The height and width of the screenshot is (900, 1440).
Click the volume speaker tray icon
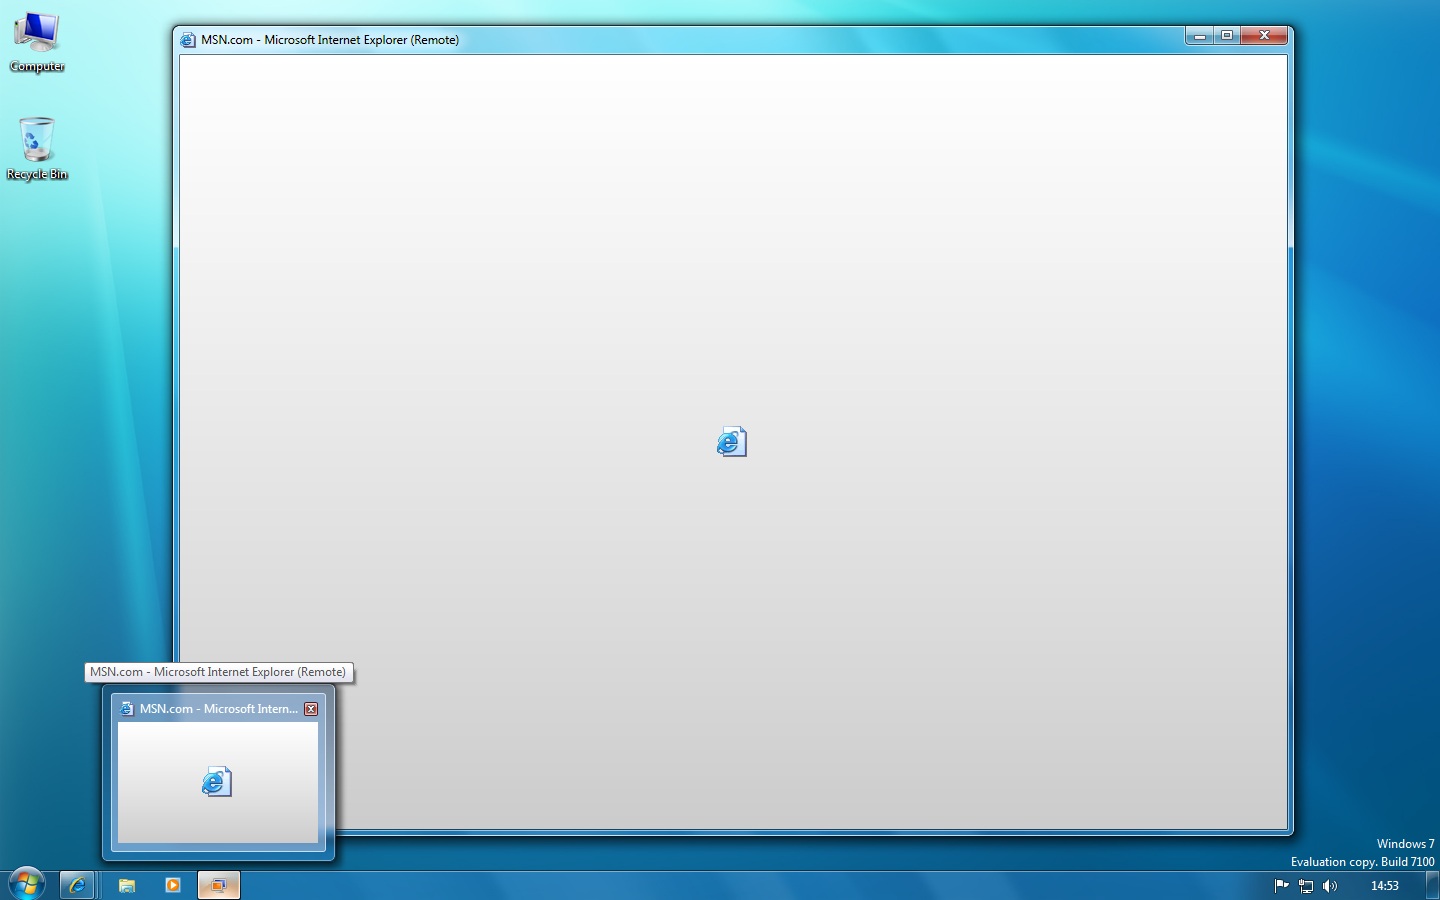1330,885
